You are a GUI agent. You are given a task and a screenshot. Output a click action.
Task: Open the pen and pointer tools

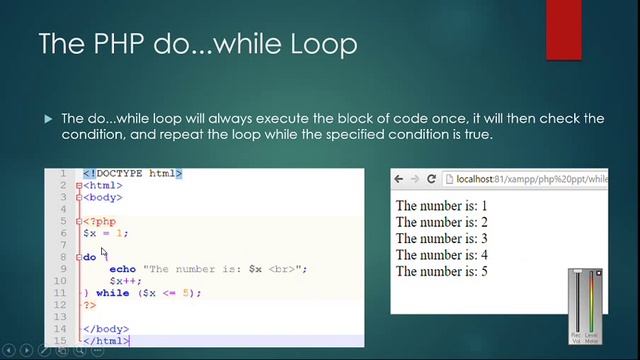tap(44, 350)
